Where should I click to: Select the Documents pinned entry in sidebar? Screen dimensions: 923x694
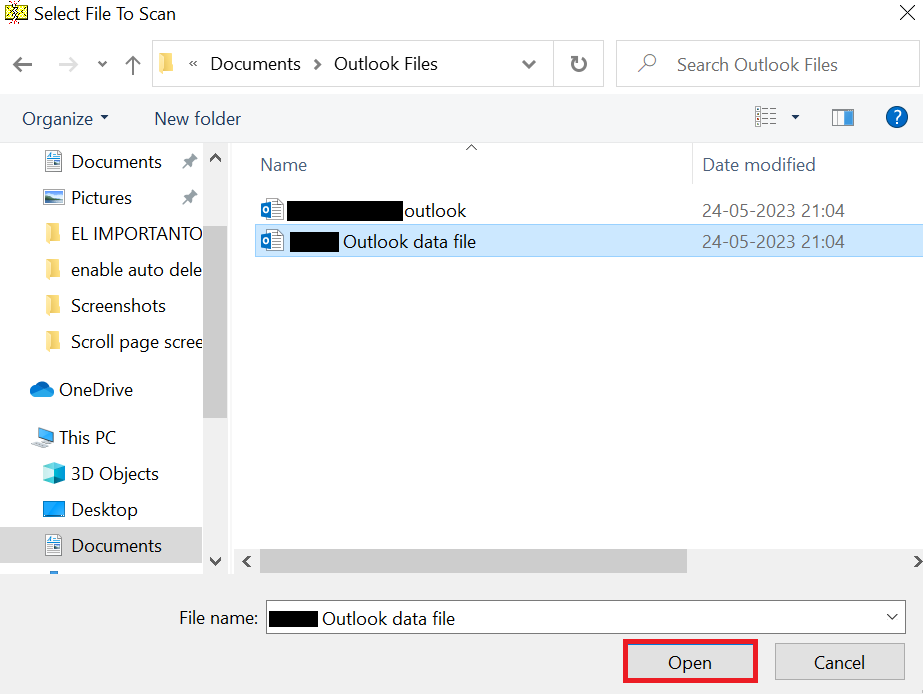(x=117, y=161)
